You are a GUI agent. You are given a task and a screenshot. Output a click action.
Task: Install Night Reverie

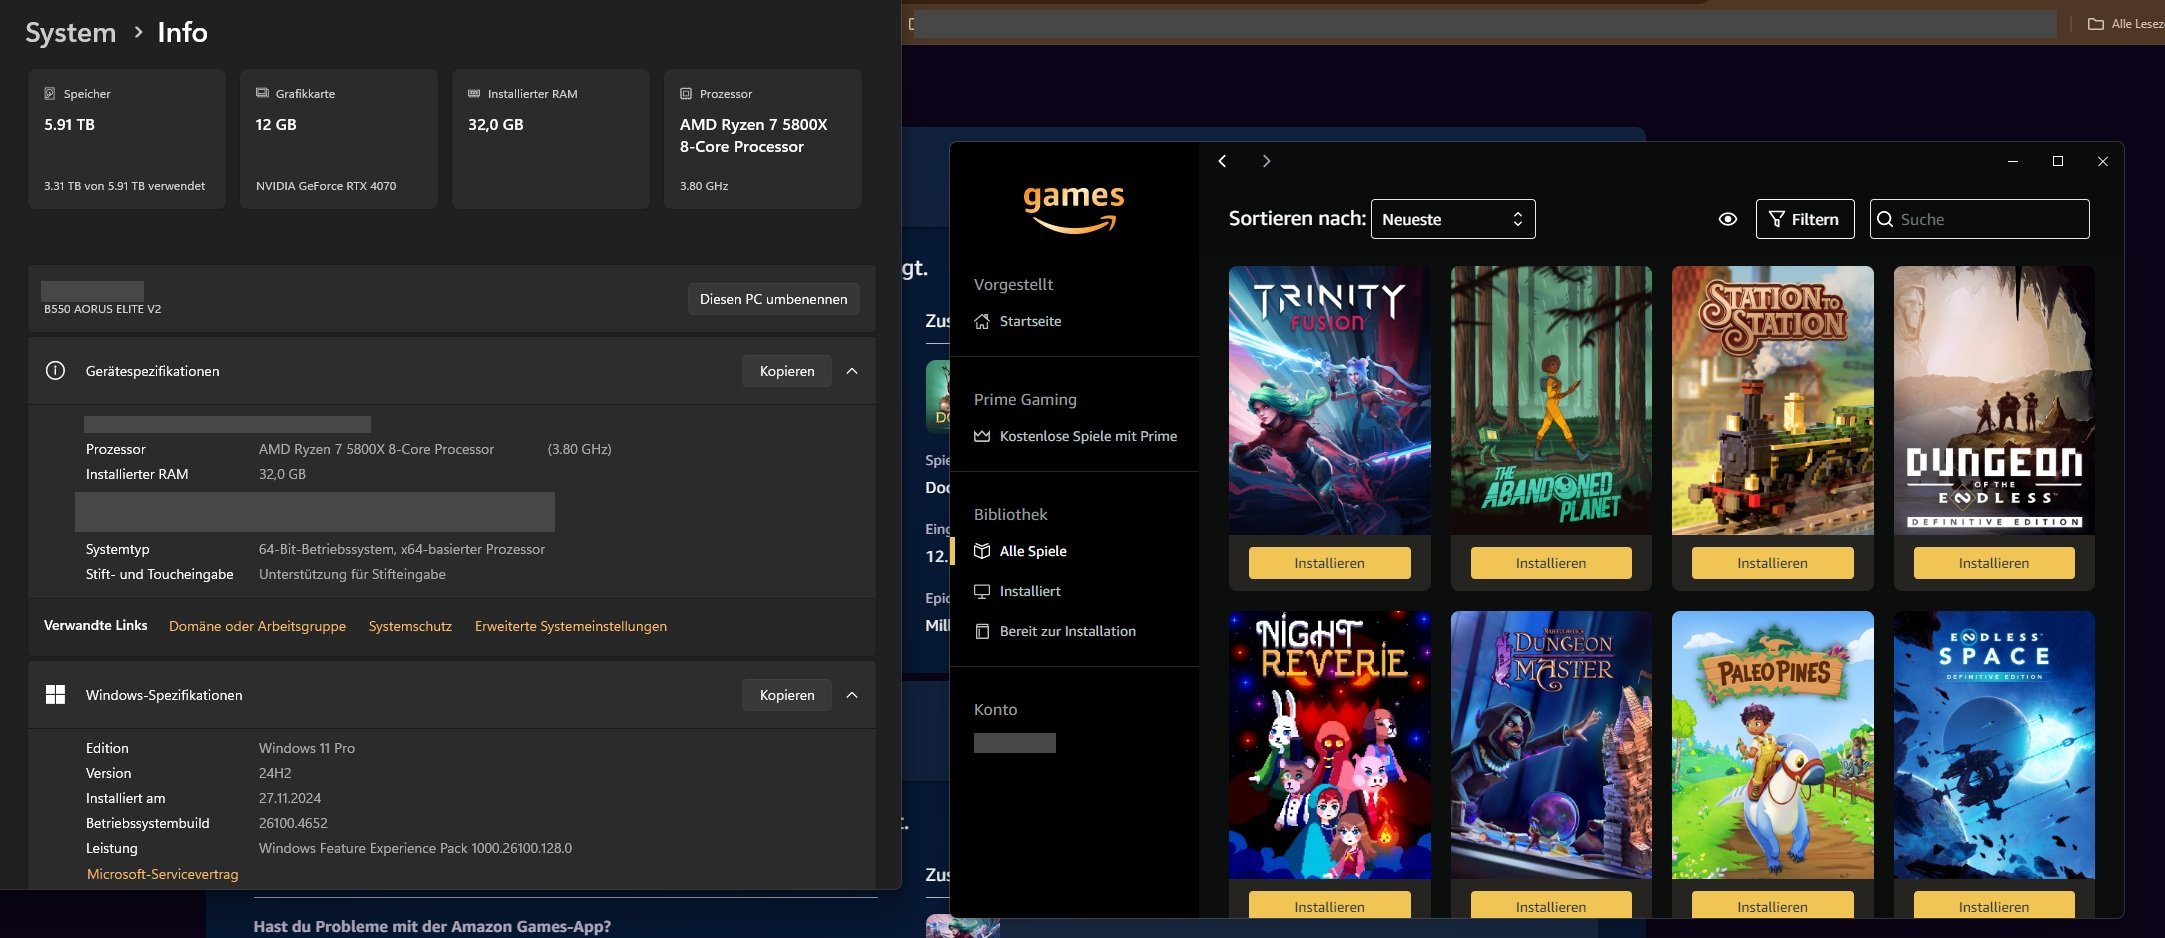(x=1329, y=905)
